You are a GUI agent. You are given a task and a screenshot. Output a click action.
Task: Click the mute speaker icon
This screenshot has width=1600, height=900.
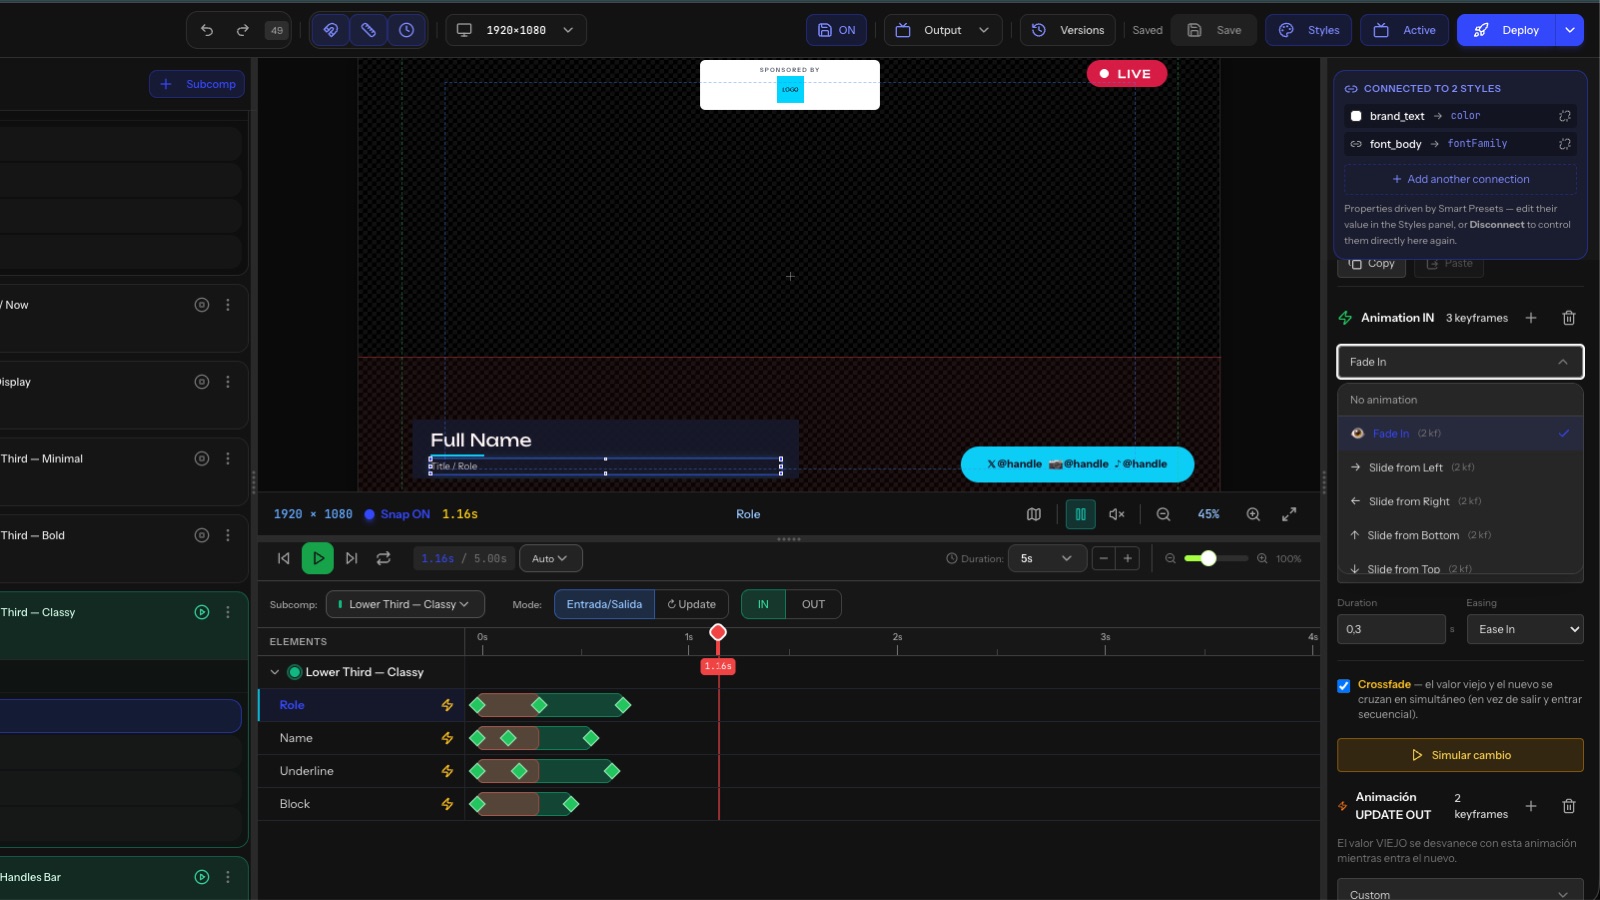[x=1117, y=514]
